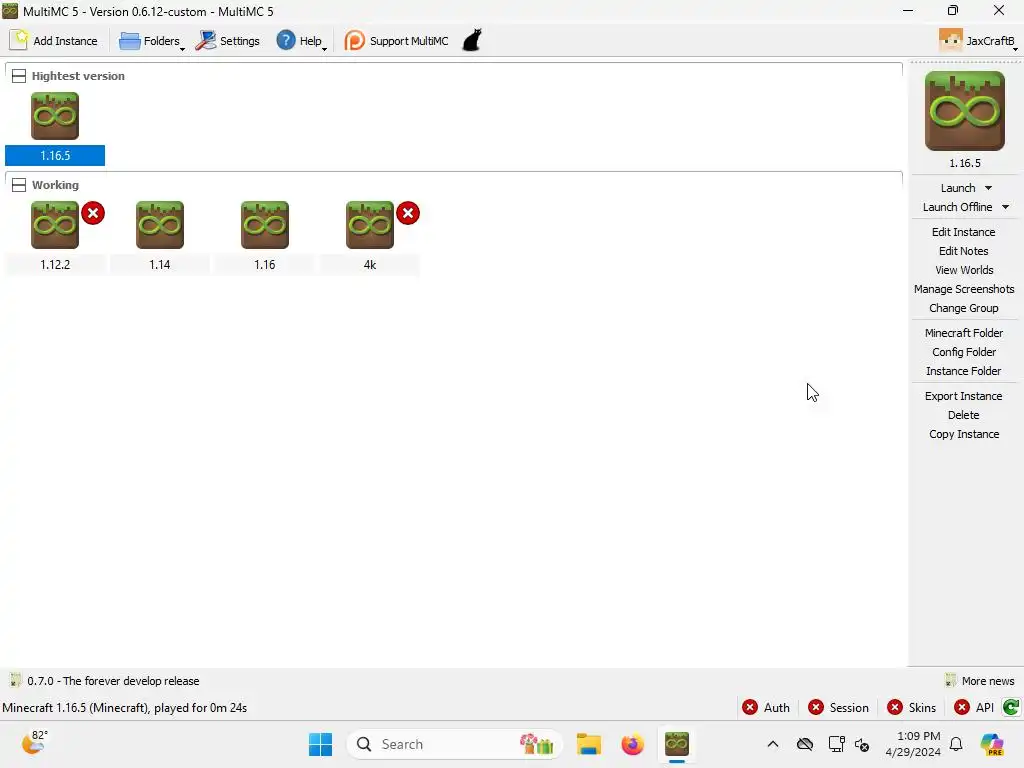This screenshot has width=1024, height=768.
Task: Open MultiMC Settings
Action: coord(227,40)
